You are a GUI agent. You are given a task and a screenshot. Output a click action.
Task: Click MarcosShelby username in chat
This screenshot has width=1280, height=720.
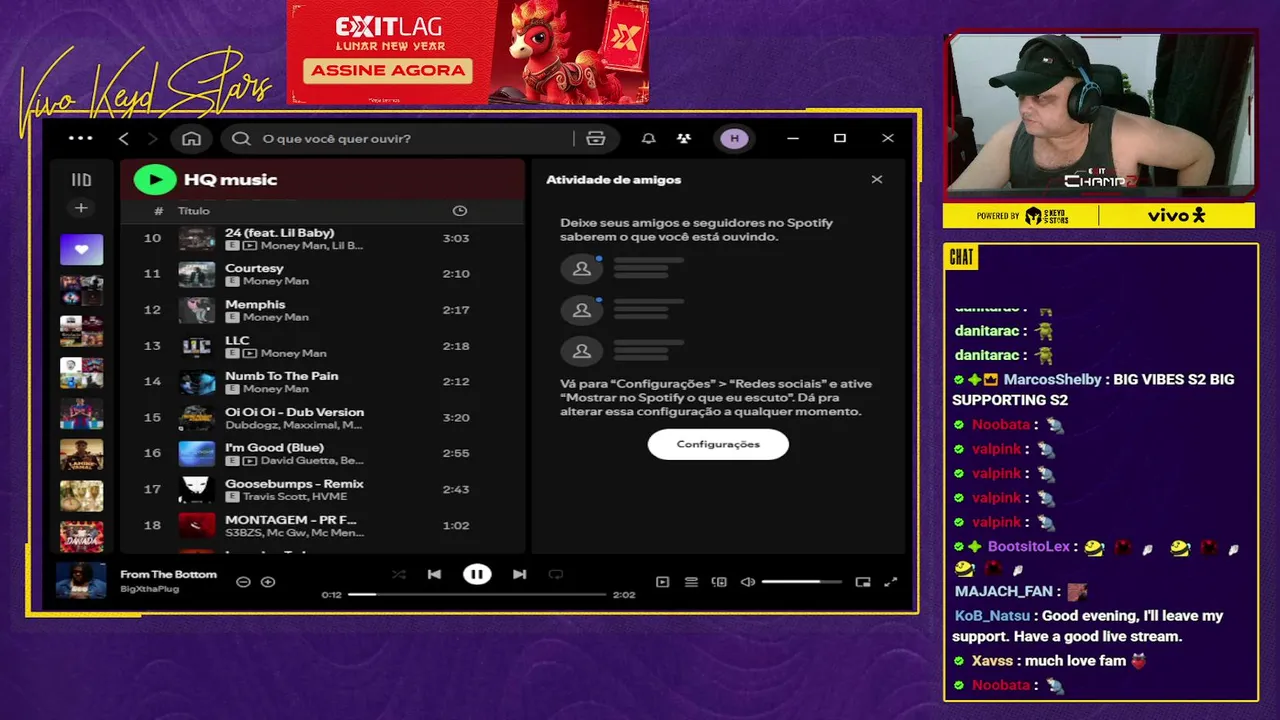[x=1052, y=380]
